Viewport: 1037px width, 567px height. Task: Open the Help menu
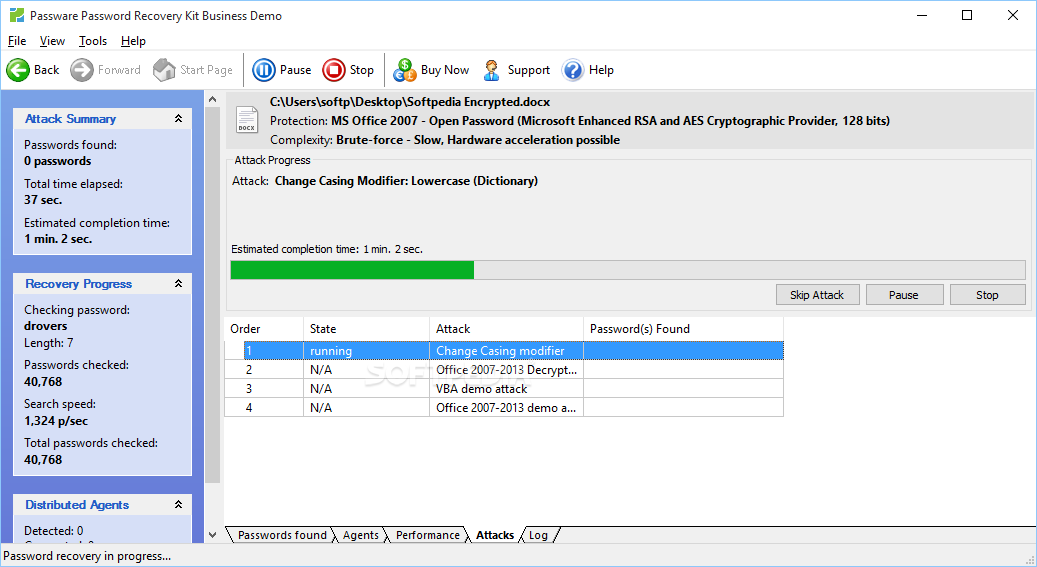[133, 41]
